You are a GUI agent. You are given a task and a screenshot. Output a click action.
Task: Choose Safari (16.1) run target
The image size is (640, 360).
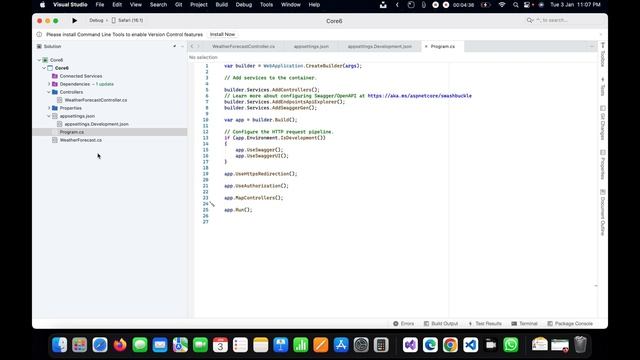tap(127, 20)
